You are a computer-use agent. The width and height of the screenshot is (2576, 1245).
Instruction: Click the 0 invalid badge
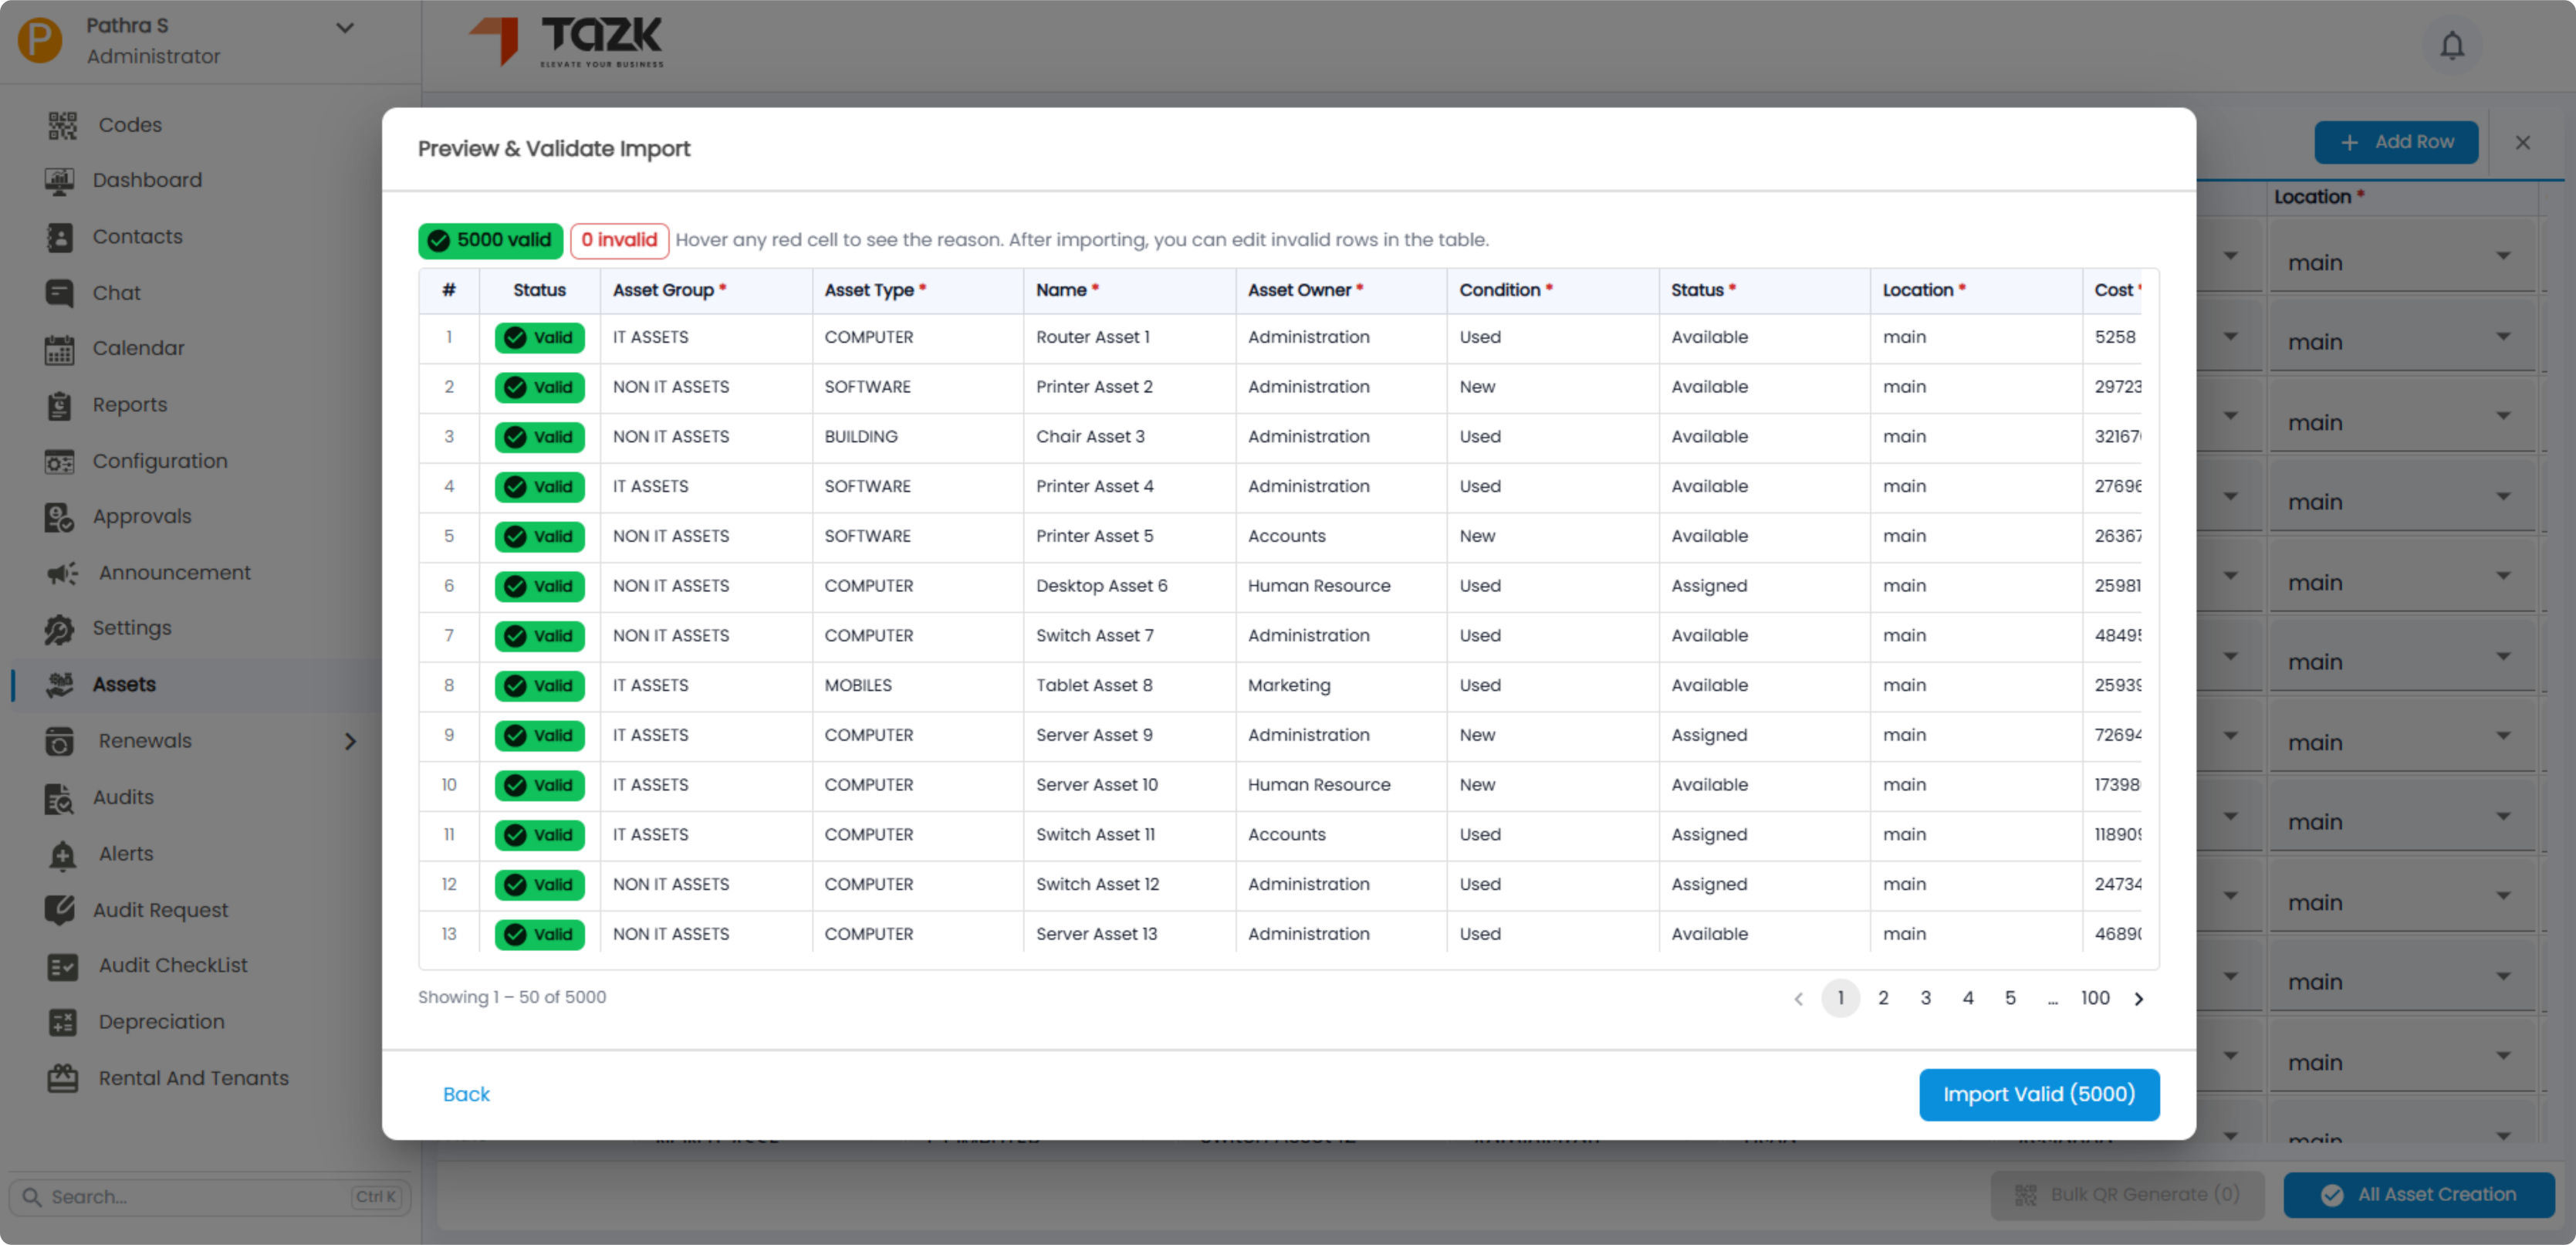tap(619, 240)
